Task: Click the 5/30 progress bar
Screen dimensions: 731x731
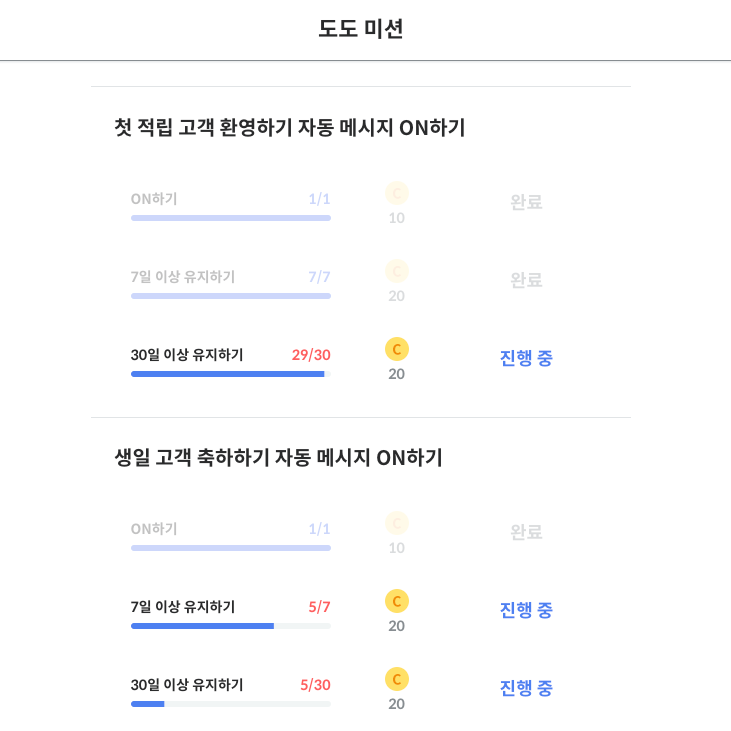Action: tap(231, 704)
